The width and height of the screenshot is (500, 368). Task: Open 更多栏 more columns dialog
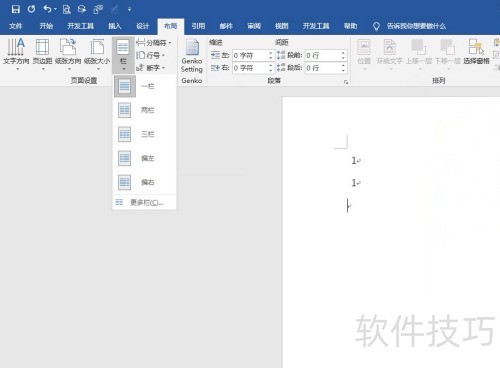pyautogui.click(x=145, y=202)
